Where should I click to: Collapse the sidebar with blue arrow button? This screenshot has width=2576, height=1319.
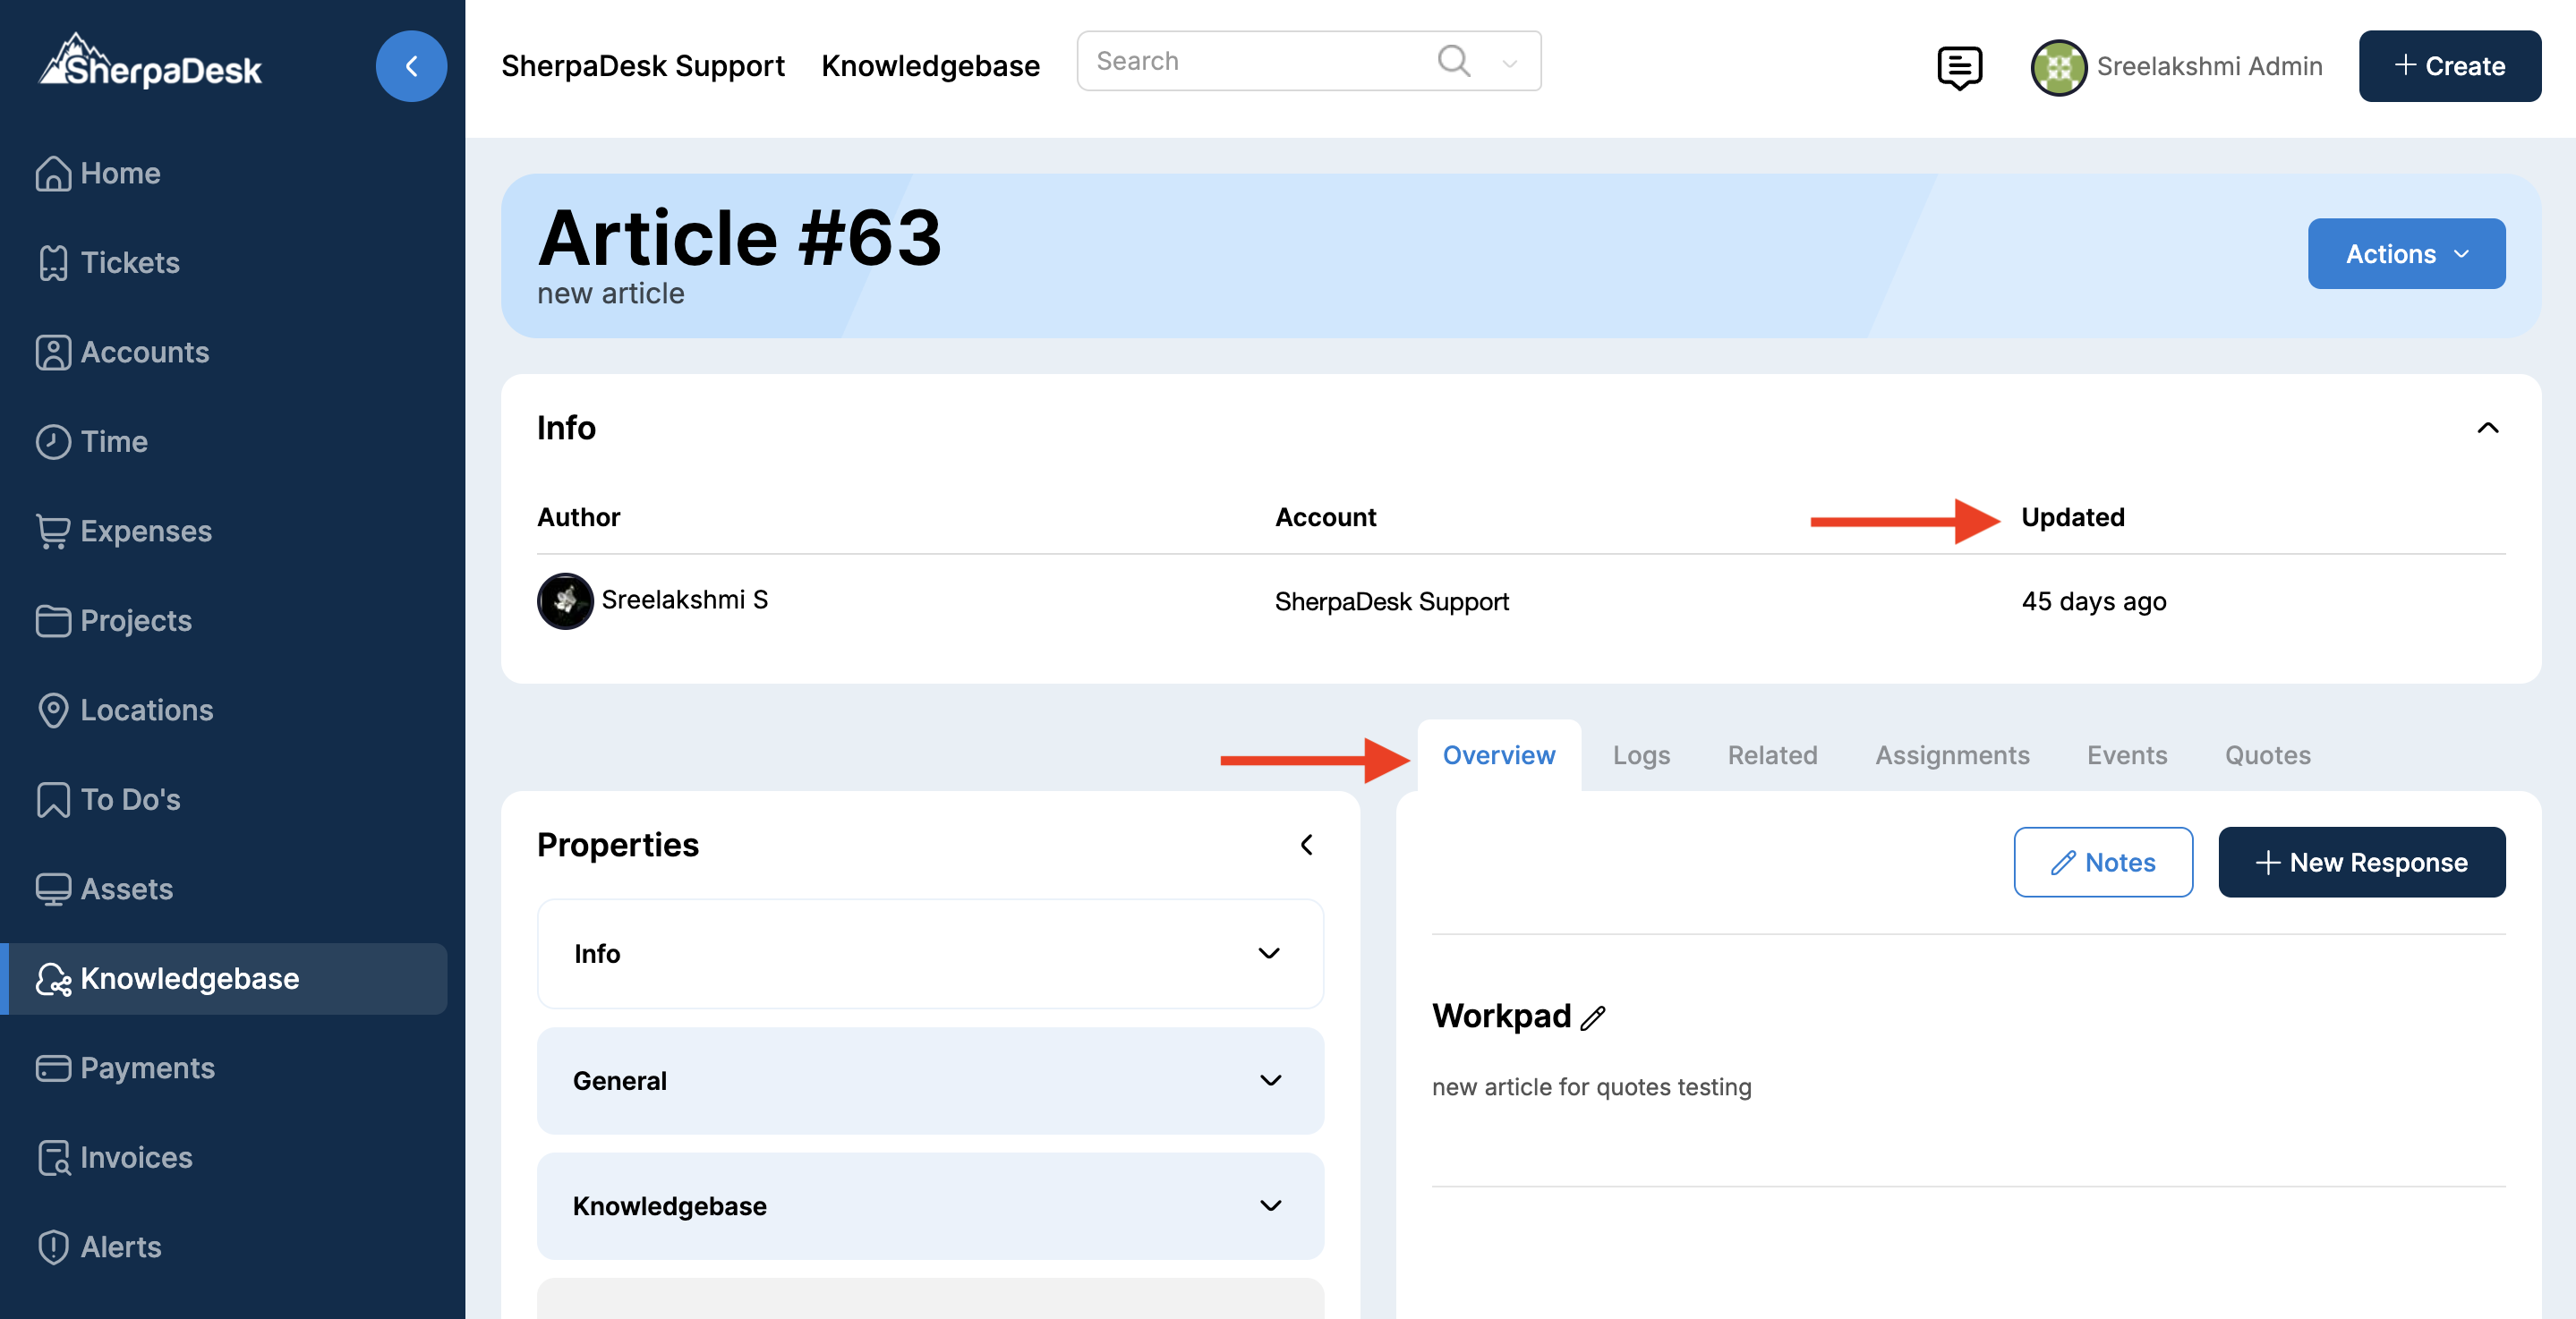pyautogui.click(x=411, y=66)
